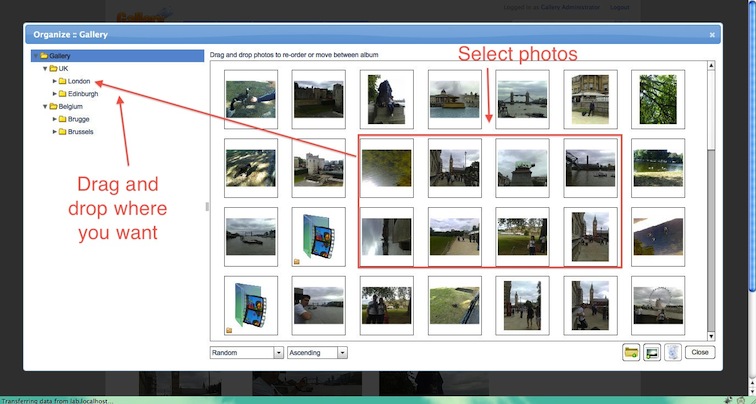
Task: Select the Gallery album in the tree
Action: tap(118, 56)
